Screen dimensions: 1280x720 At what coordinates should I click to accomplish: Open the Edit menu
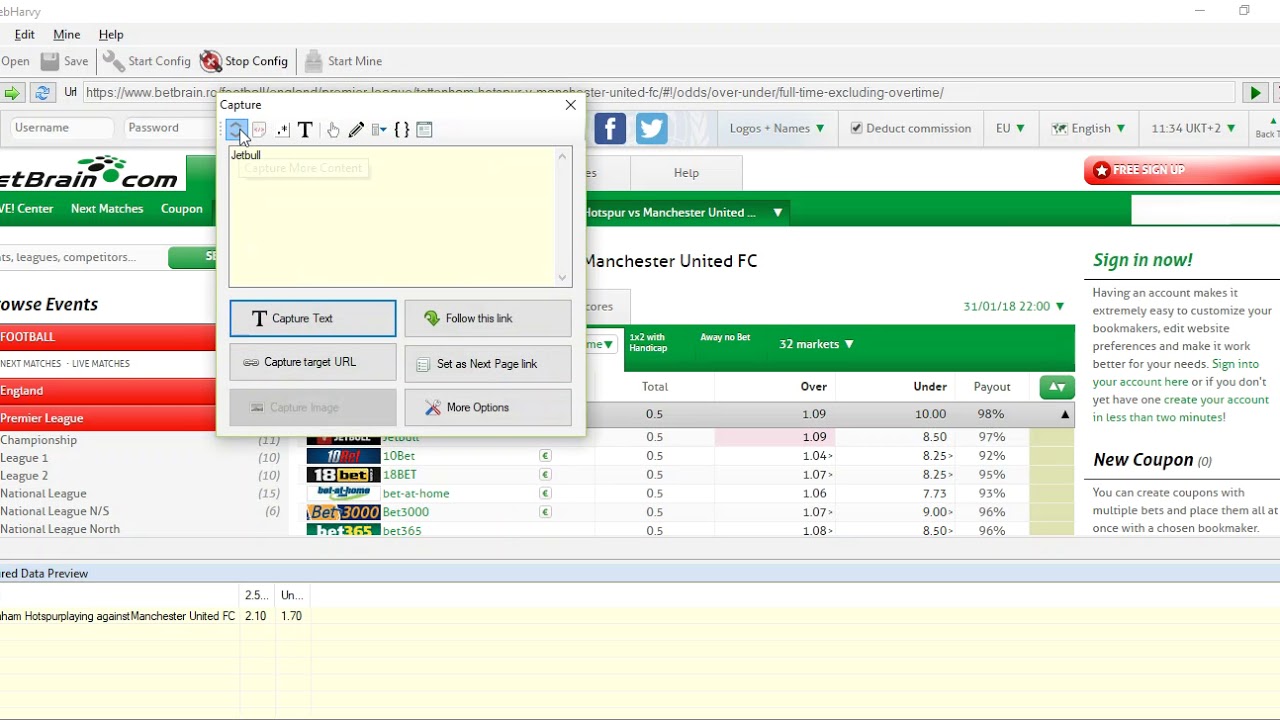click(24, 34)
